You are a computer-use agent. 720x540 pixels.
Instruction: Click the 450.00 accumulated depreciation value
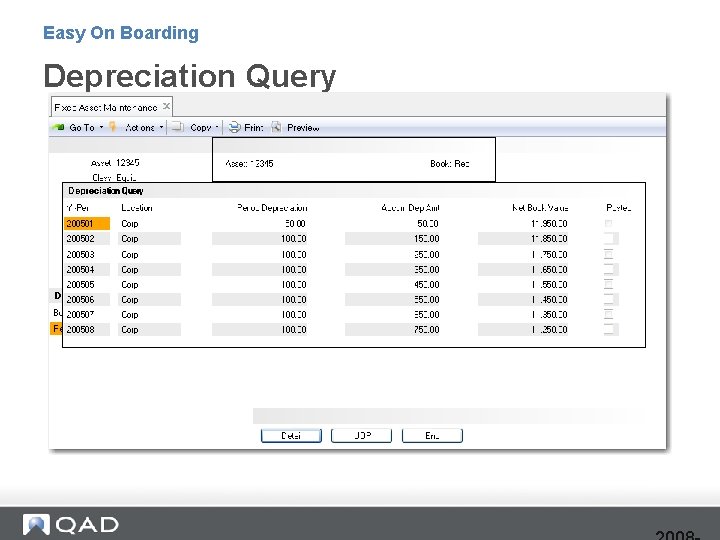(427, 285)
